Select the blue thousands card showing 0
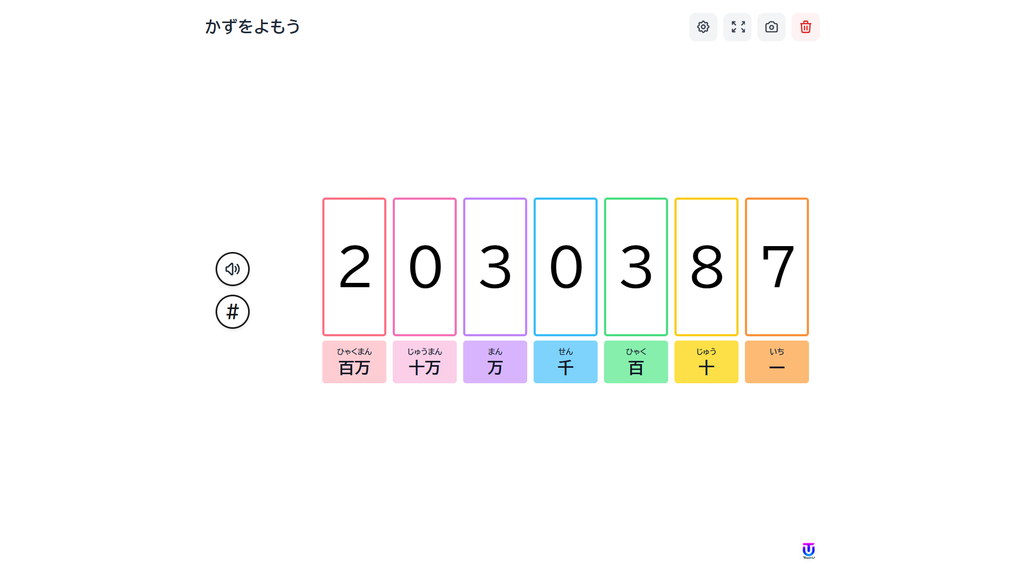 pyautogui.click(x=566, y=267)
